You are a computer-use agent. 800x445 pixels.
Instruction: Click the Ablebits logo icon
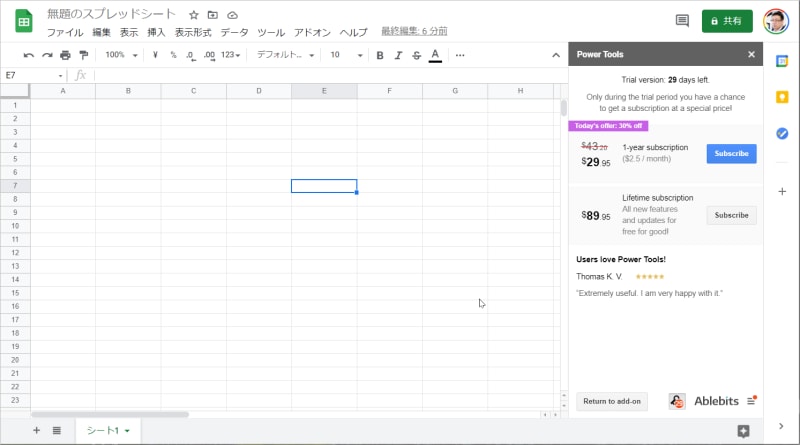pos(677,401)
